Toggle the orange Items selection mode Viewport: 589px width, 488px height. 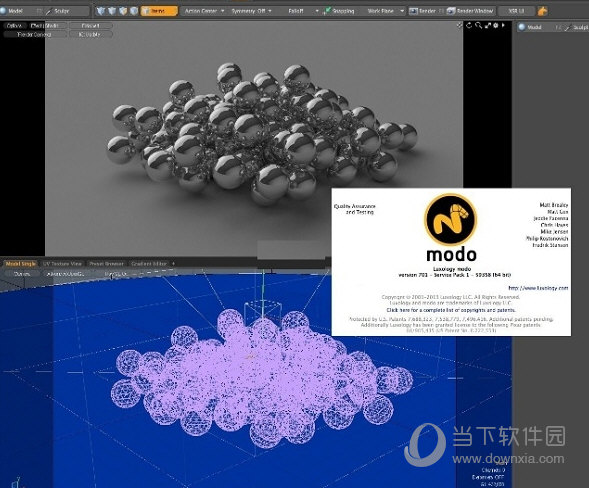tap(159, 11)
